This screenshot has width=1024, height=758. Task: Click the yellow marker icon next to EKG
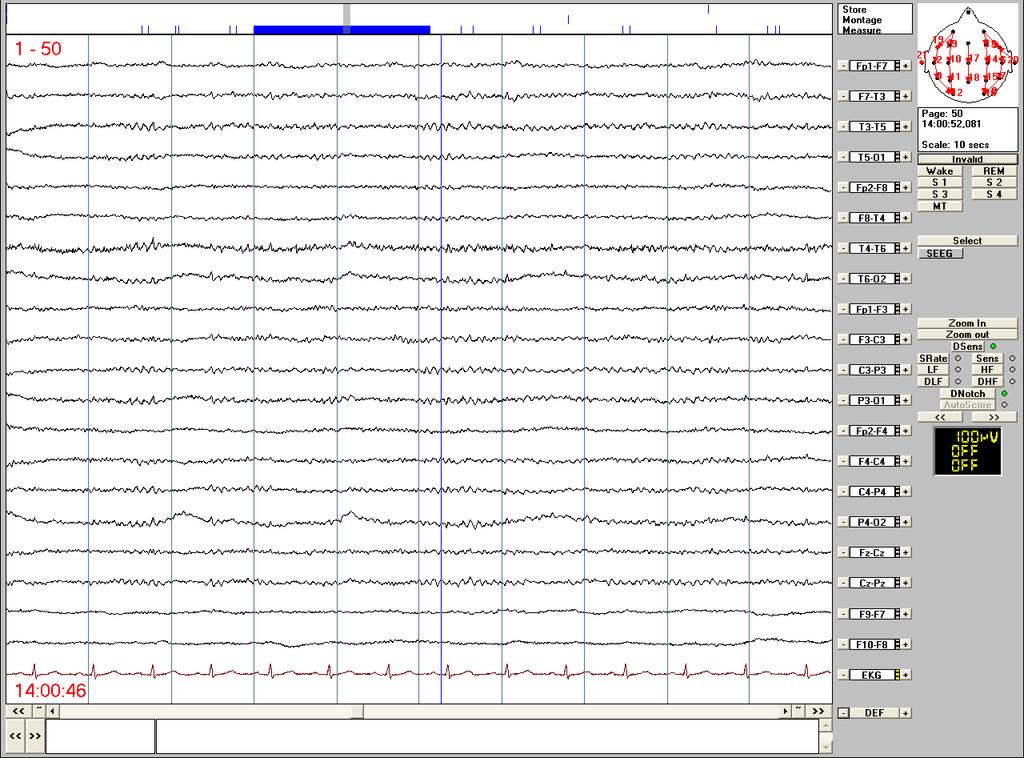pyautogui.click(x=897, y=675)
